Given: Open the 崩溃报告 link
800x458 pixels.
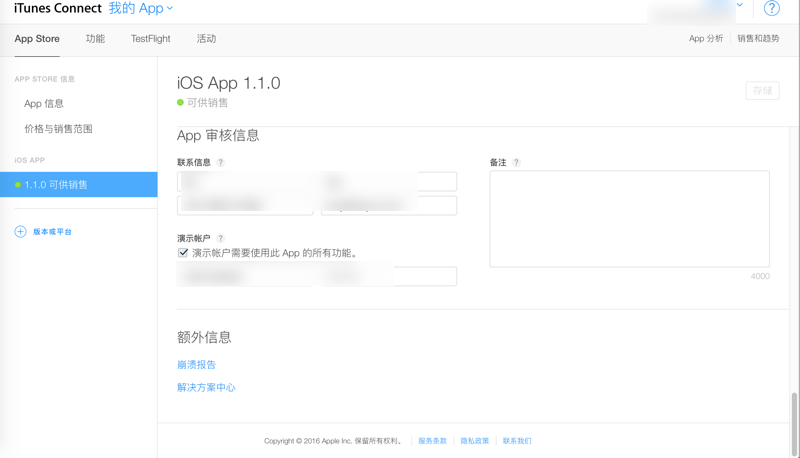Looking at the screenshot, I should (196, 365).
